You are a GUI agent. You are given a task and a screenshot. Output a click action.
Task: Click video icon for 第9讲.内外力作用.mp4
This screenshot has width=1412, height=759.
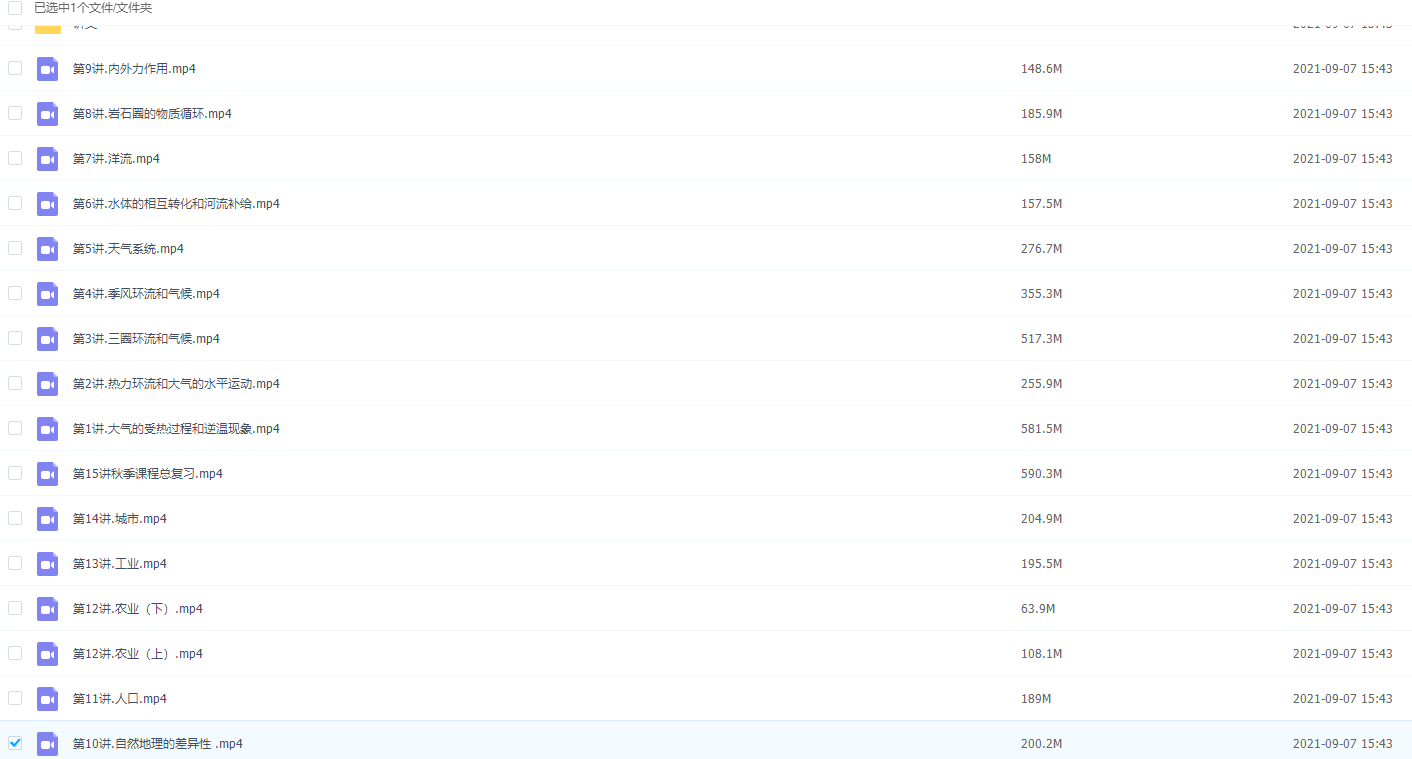tap(47, 69)
